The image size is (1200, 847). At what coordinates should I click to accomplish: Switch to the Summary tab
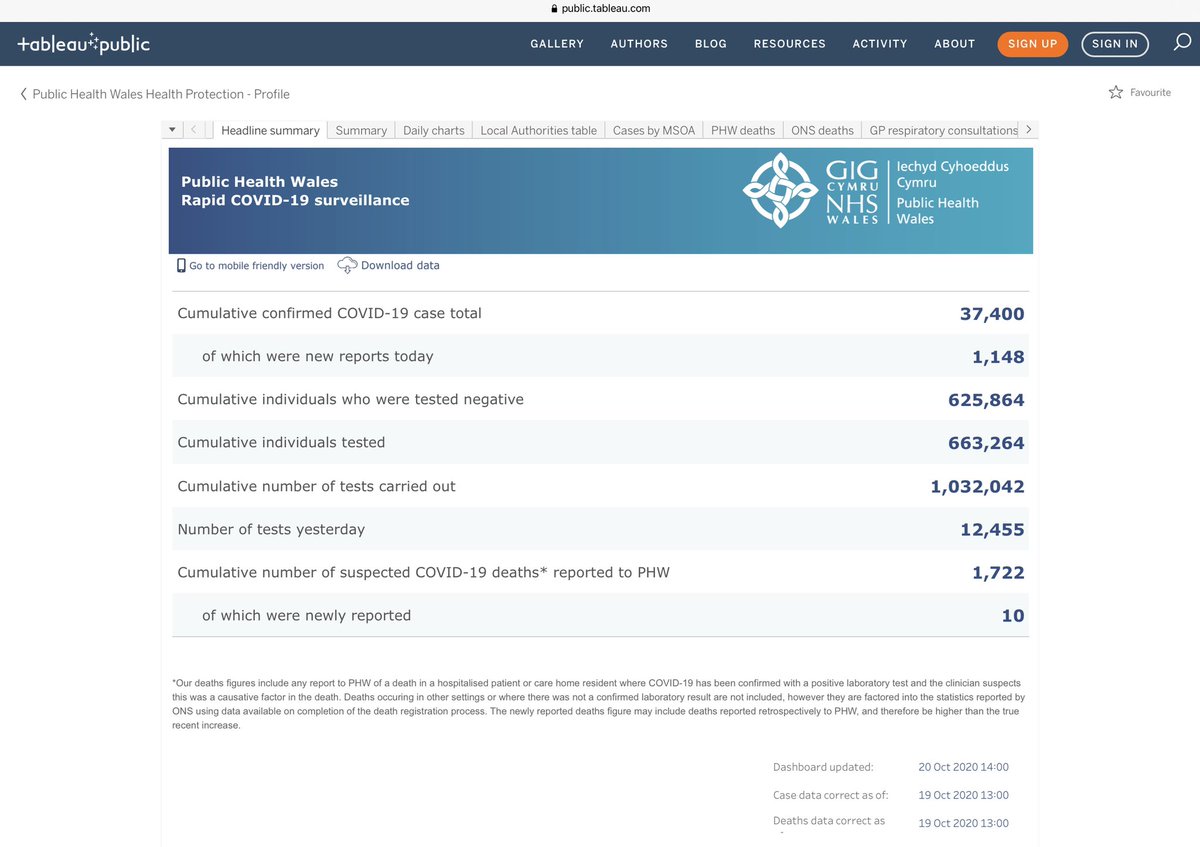tap(361, 130)
